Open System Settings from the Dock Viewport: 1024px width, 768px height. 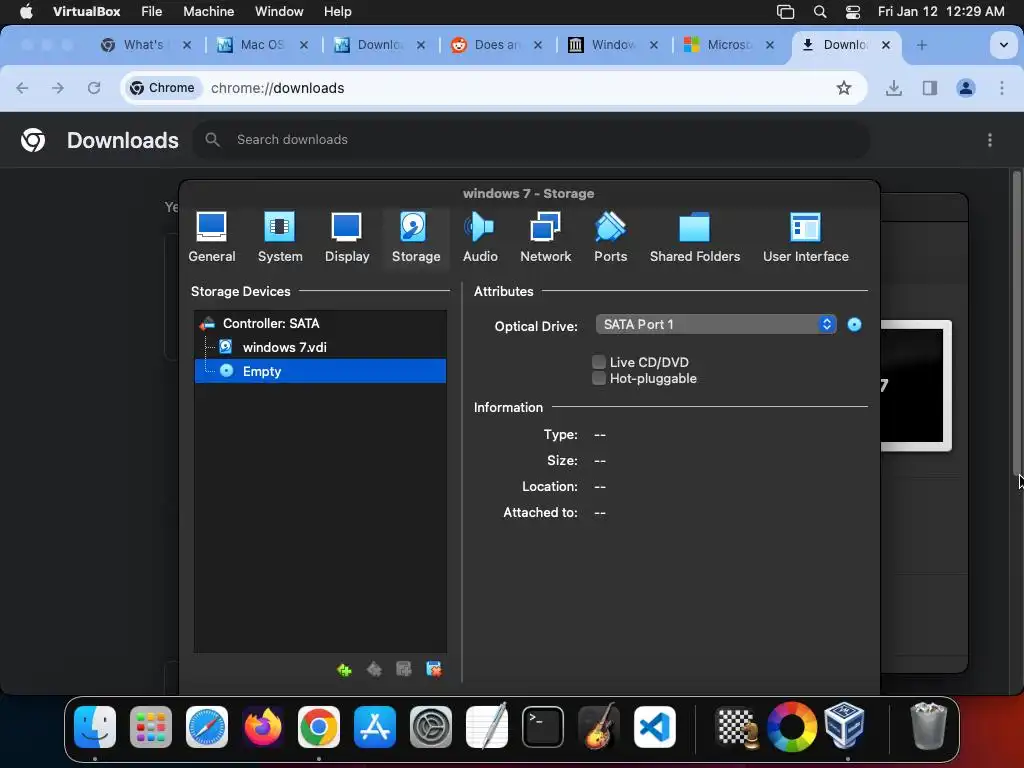431,727
